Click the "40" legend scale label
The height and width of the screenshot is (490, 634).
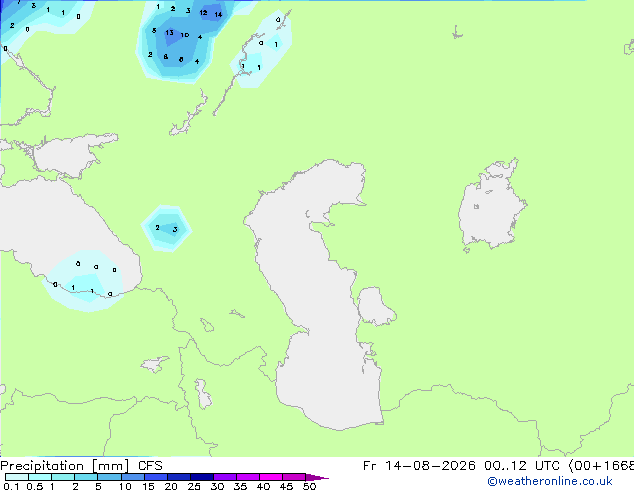point(263,486)
